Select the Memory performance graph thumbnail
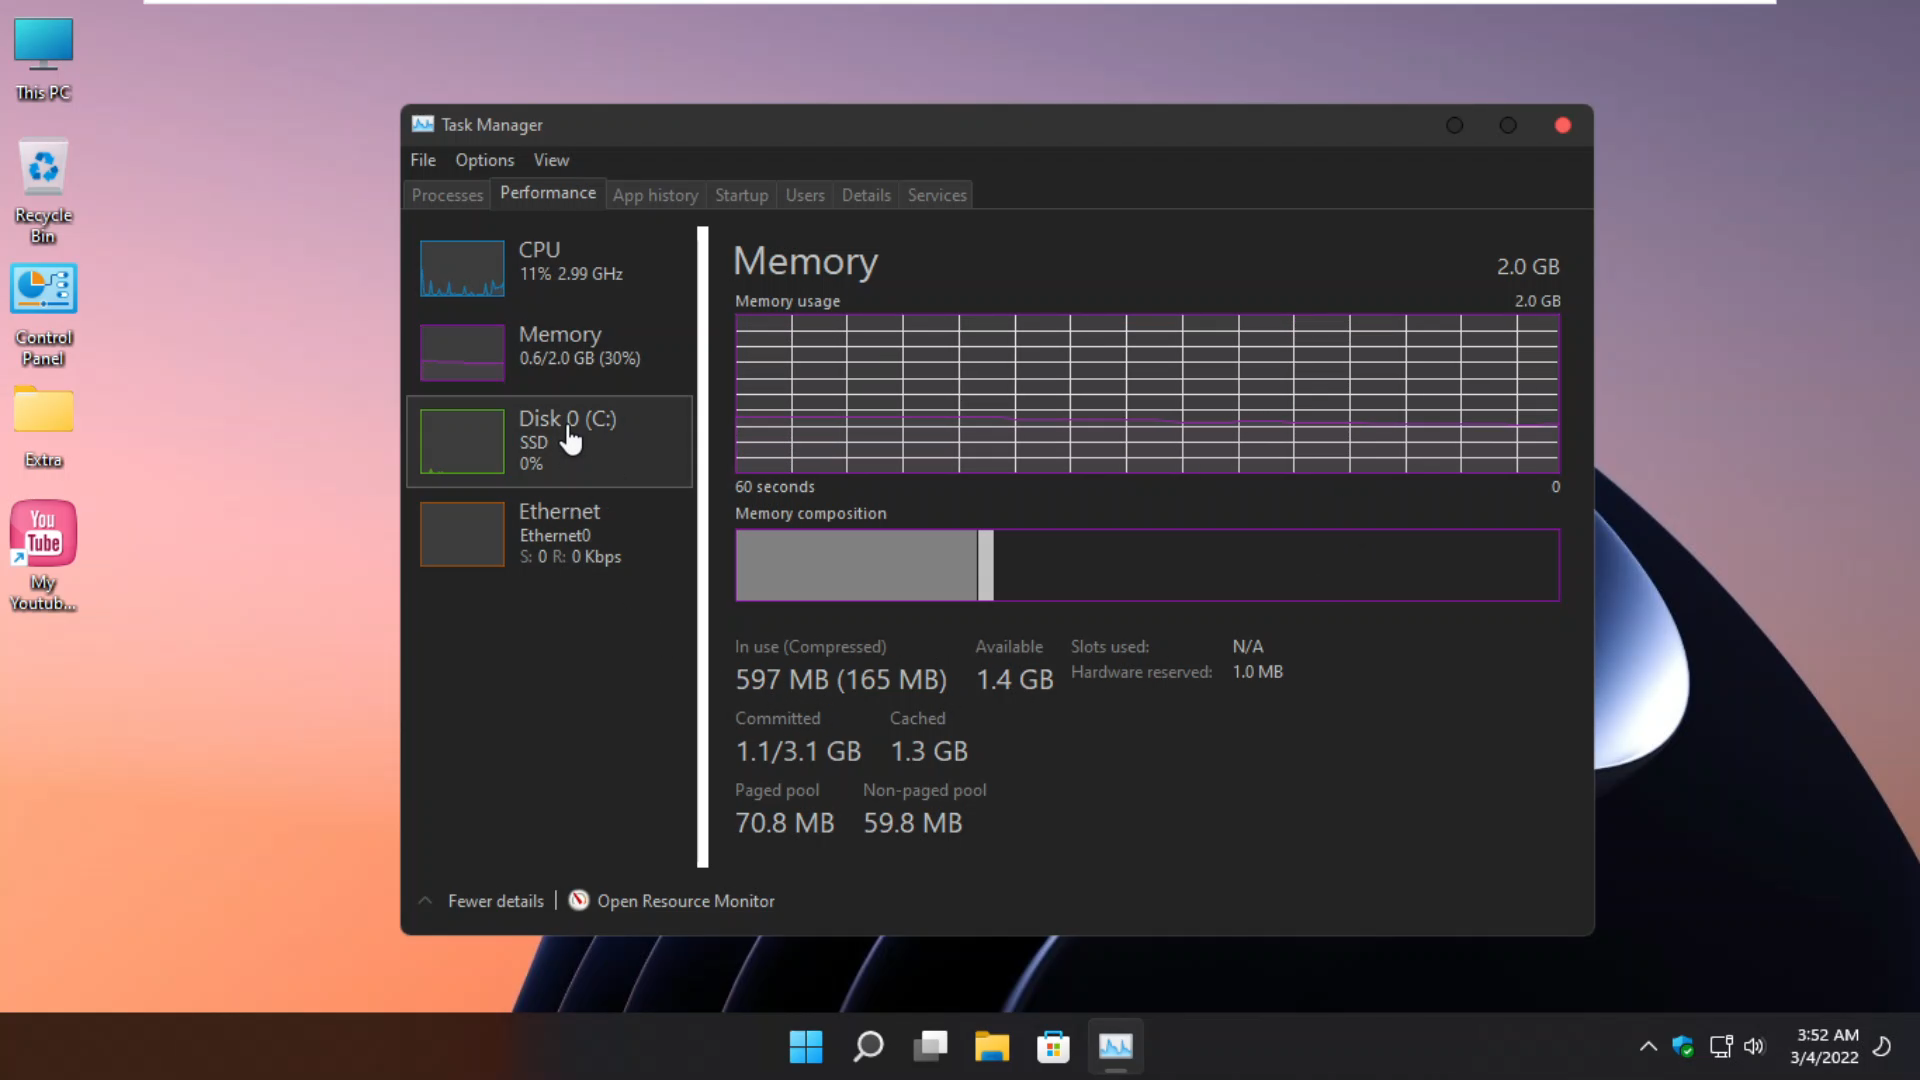The width and height of the screenshot is (1920, 1080). pos(462,352)
